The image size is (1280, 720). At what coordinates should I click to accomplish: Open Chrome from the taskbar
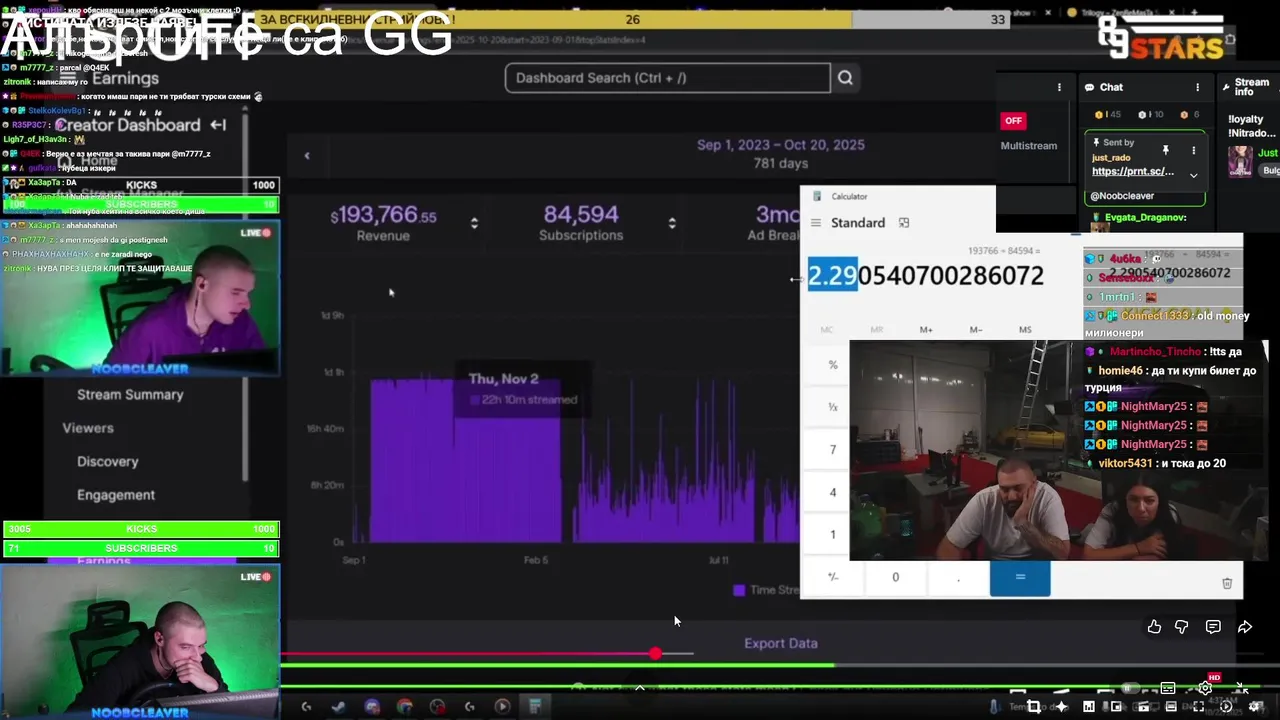click(x=404, y=707)
